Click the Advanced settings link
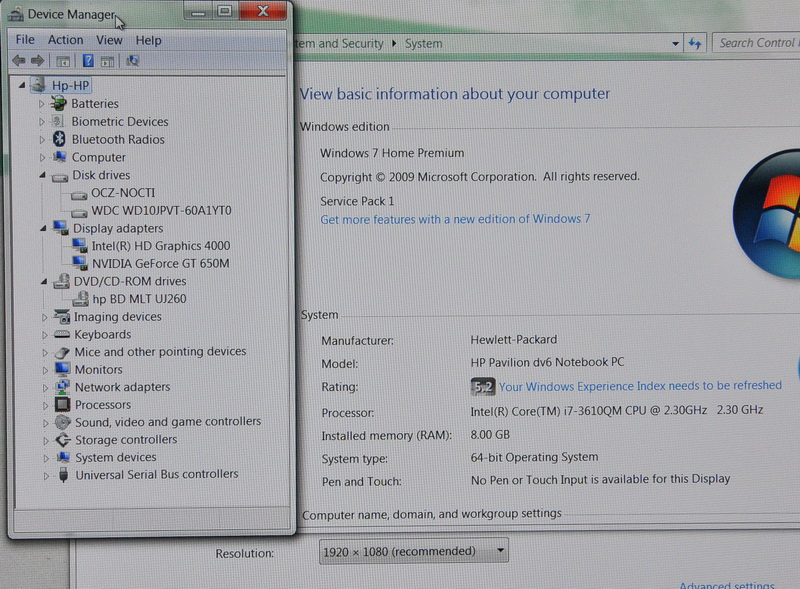 tap(727, 585)
